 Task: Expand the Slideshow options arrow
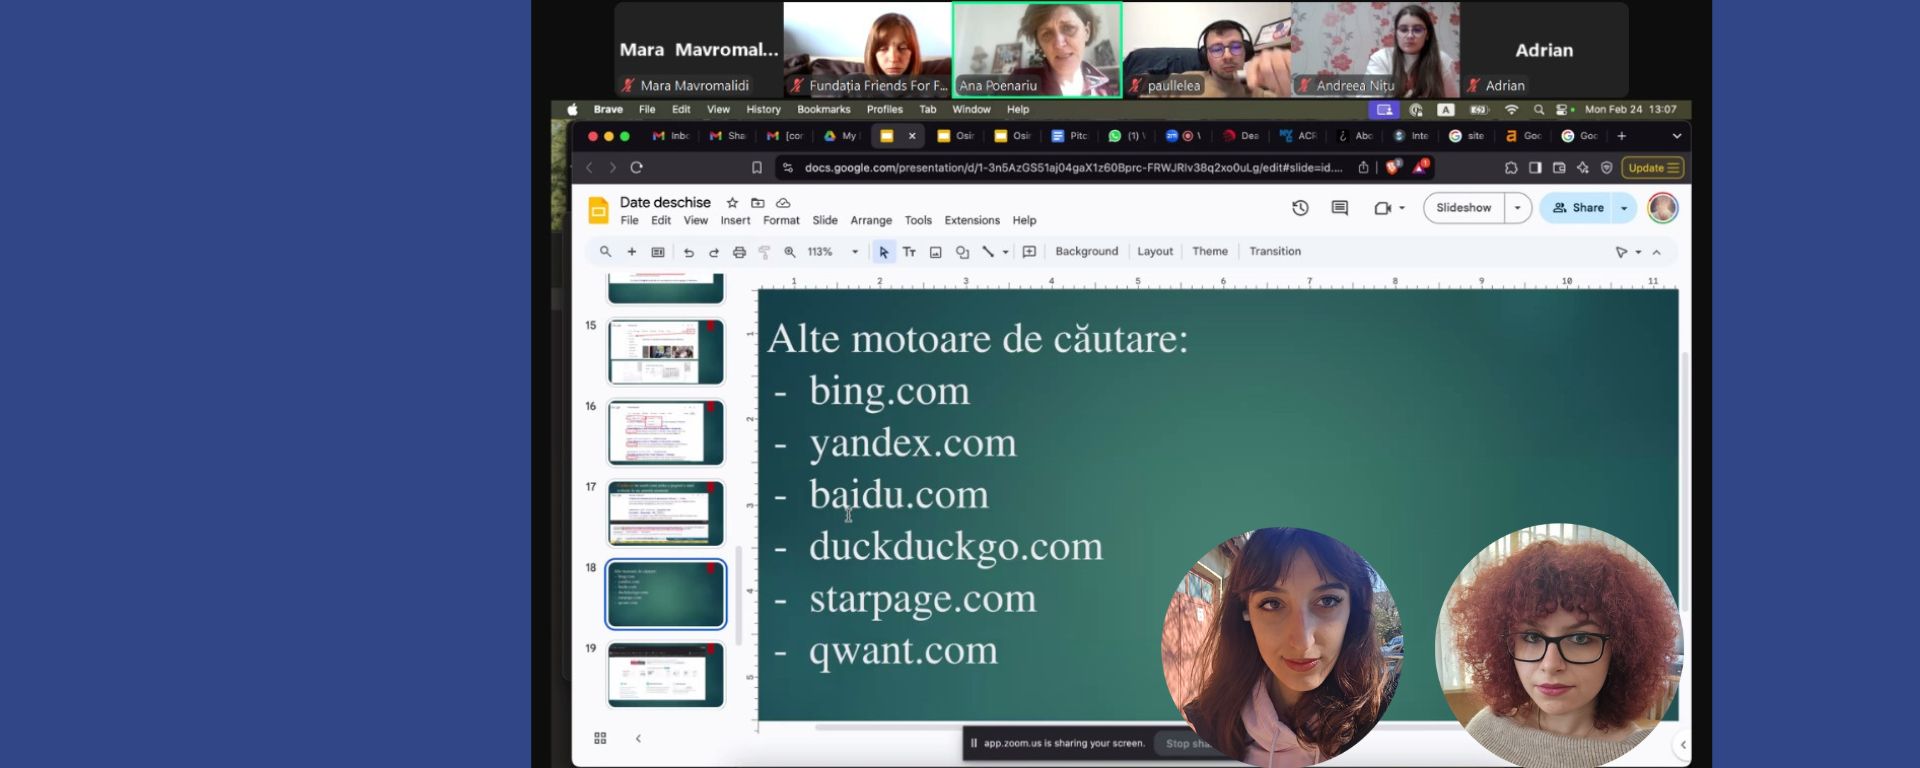pyautogui.click(x=1517, y=208)
